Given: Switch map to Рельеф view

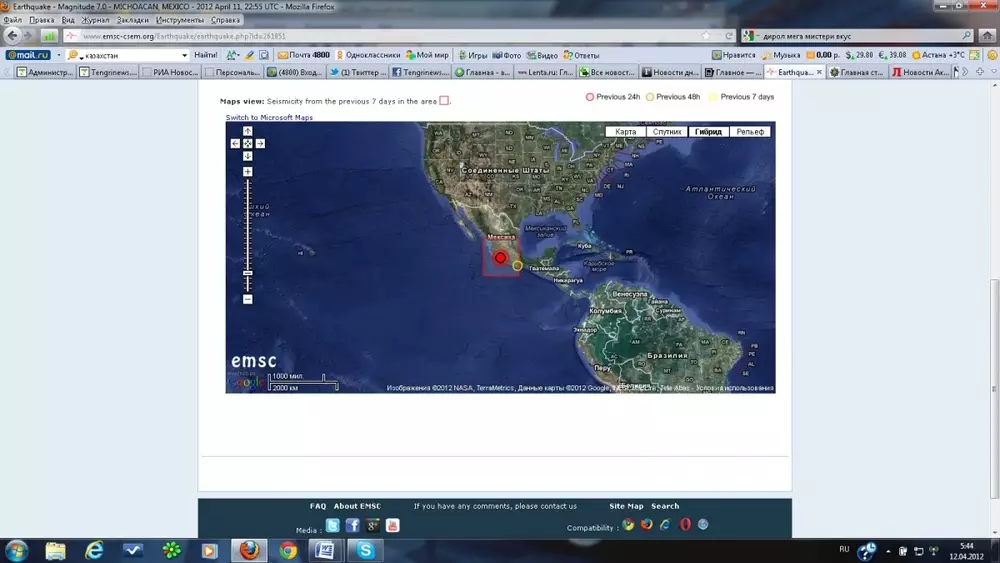Looking at the screenshot, I should (750, 132).
